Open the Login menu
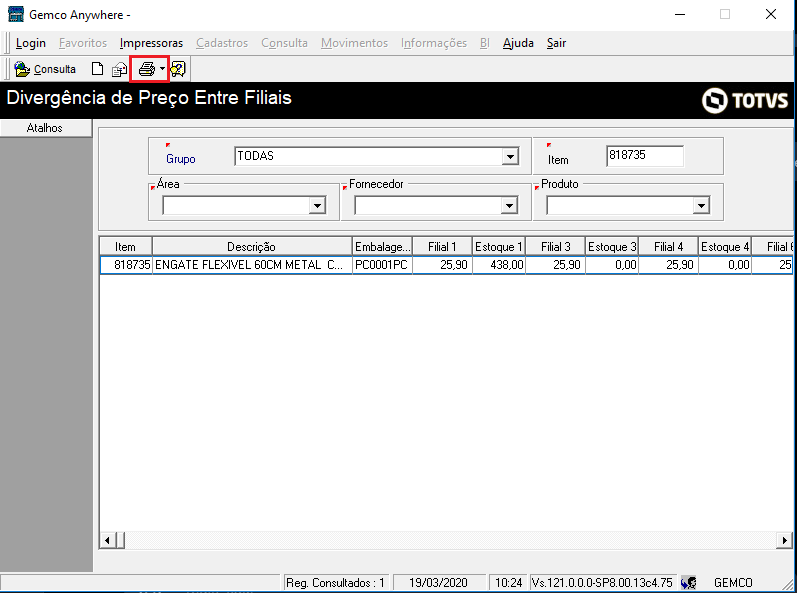797x593 pixels. [30, 43]
